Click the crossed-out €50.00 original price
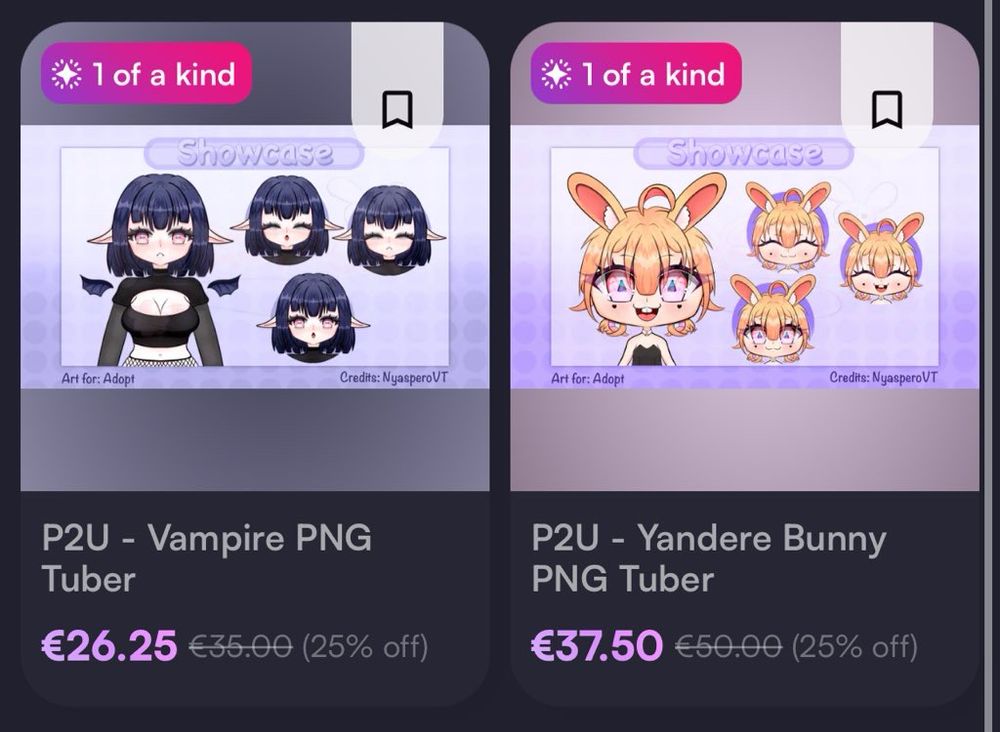 pyautogui.click(x=728, y=646)
